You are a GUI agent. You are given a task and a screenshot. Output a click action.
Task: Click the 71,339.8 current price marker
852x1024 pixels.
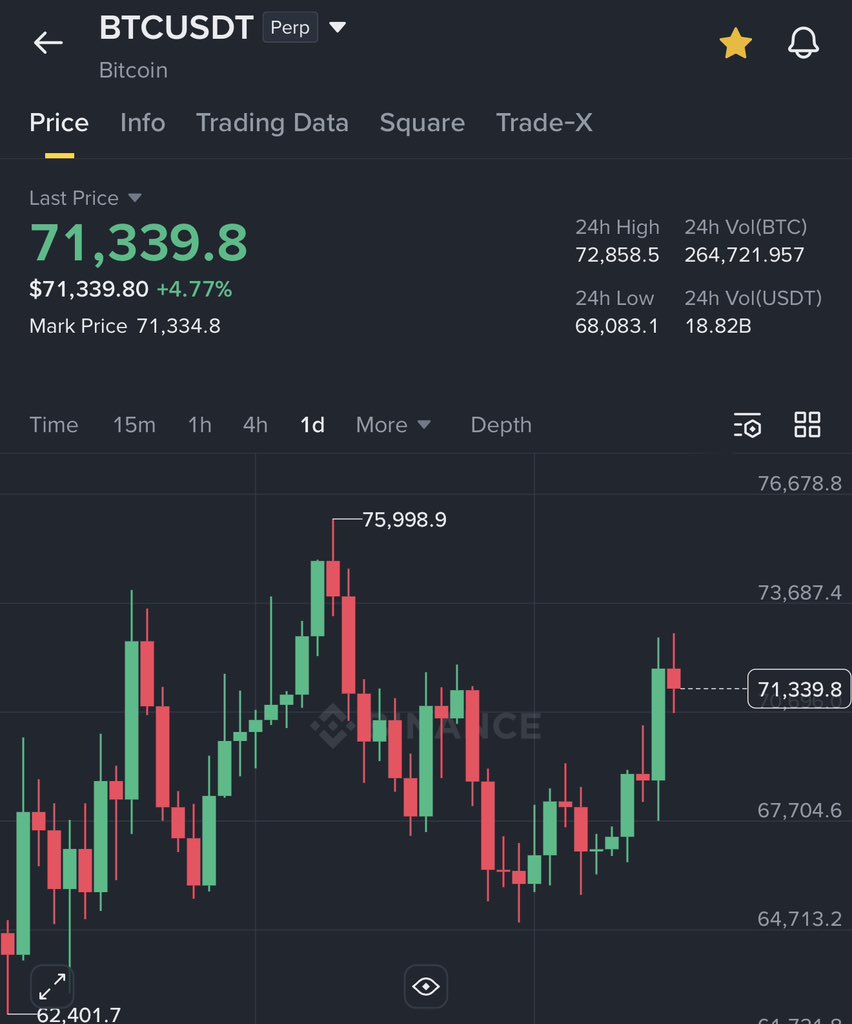[798, 689]
